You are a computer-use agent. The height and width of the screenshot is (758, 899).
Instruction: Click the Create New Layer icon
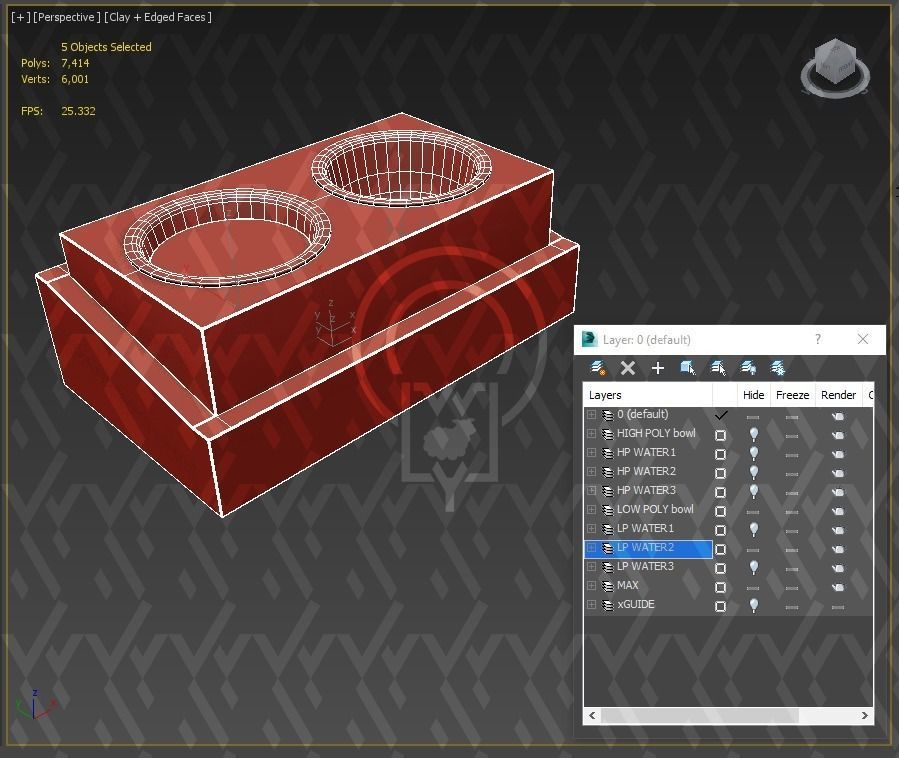[x=597, y=368]
